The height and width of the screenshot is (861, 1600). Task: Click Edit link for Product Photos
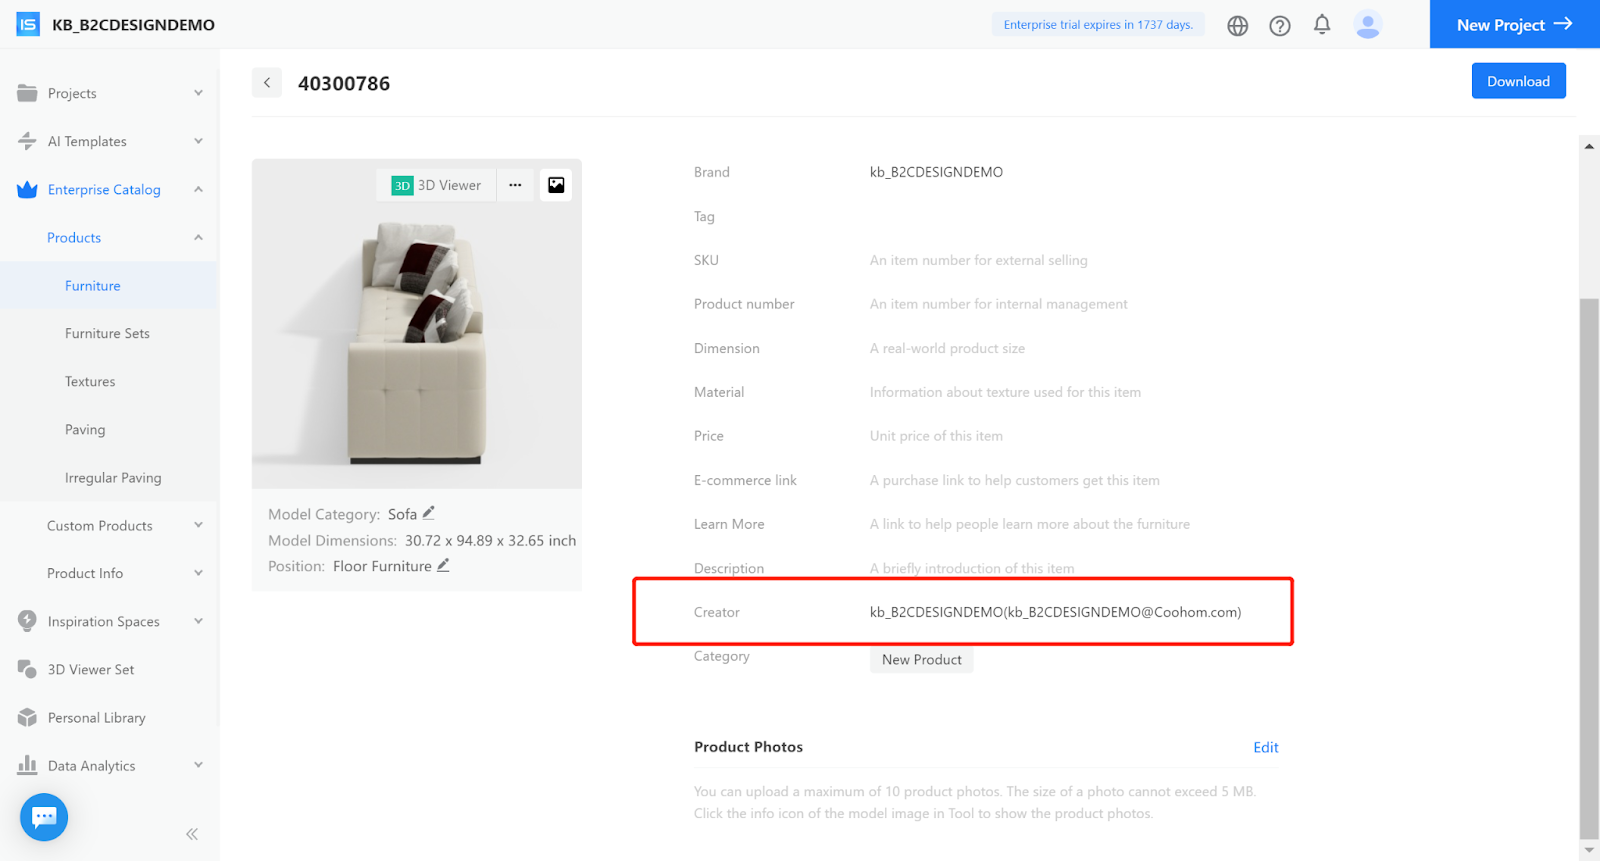tap(1266, 747)
